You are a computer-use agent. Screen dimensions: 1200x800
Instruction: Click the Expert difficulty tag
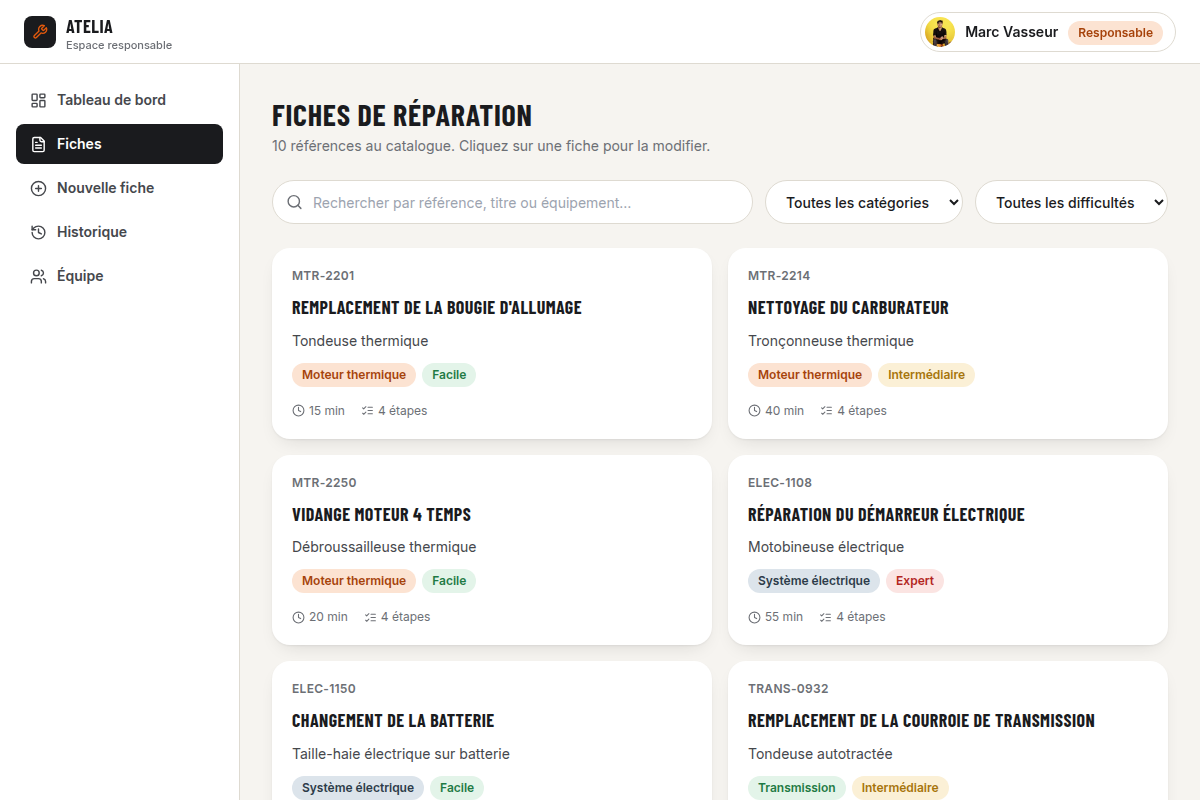pos(915,581)
